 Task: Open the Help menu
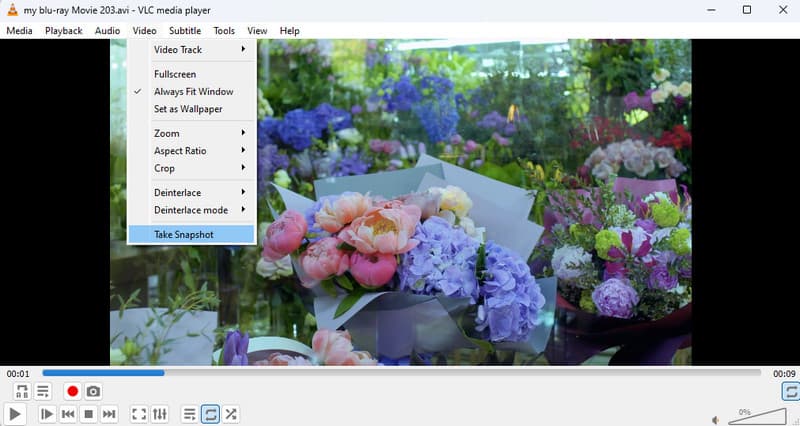tap(289, 31)
